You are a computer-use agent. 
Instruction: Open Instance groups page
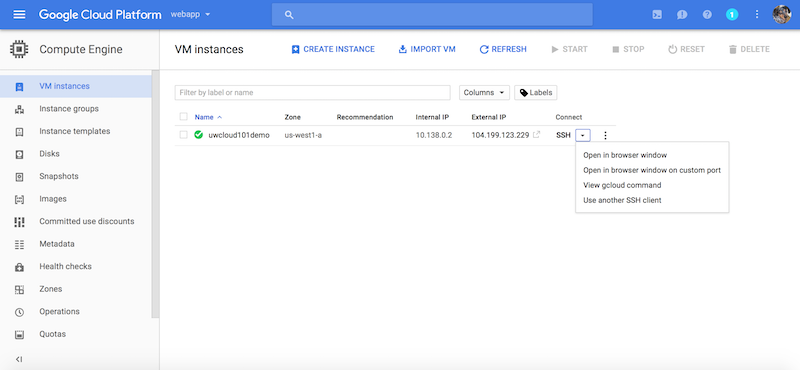coord(69,109)
